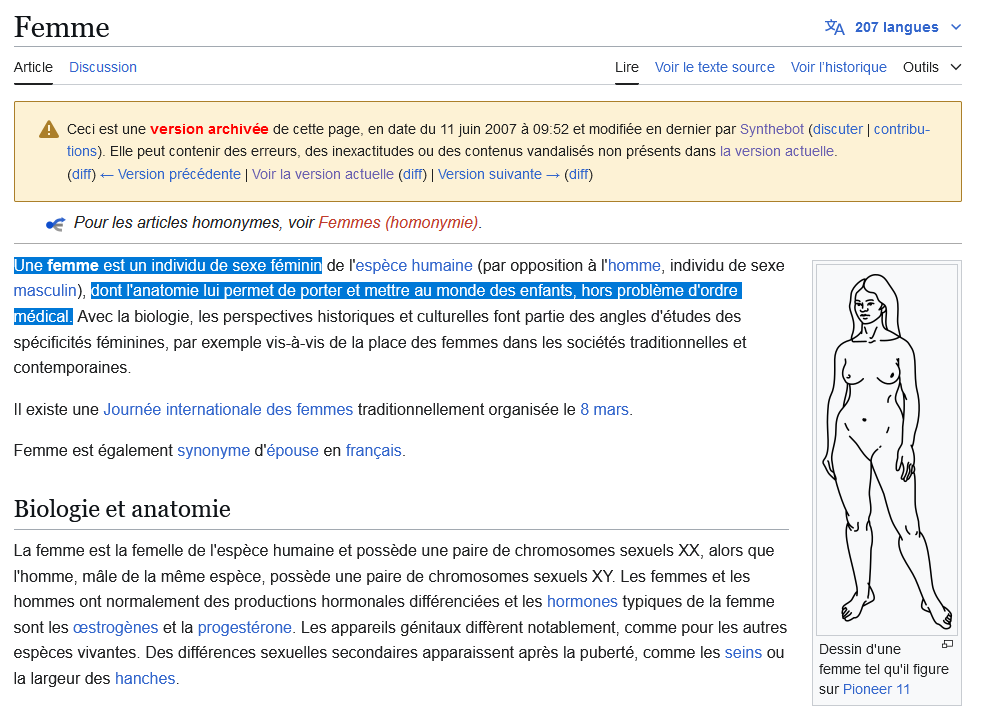Open the seins link
Viewport: 981px width, 724px height.
pos(743,653)
